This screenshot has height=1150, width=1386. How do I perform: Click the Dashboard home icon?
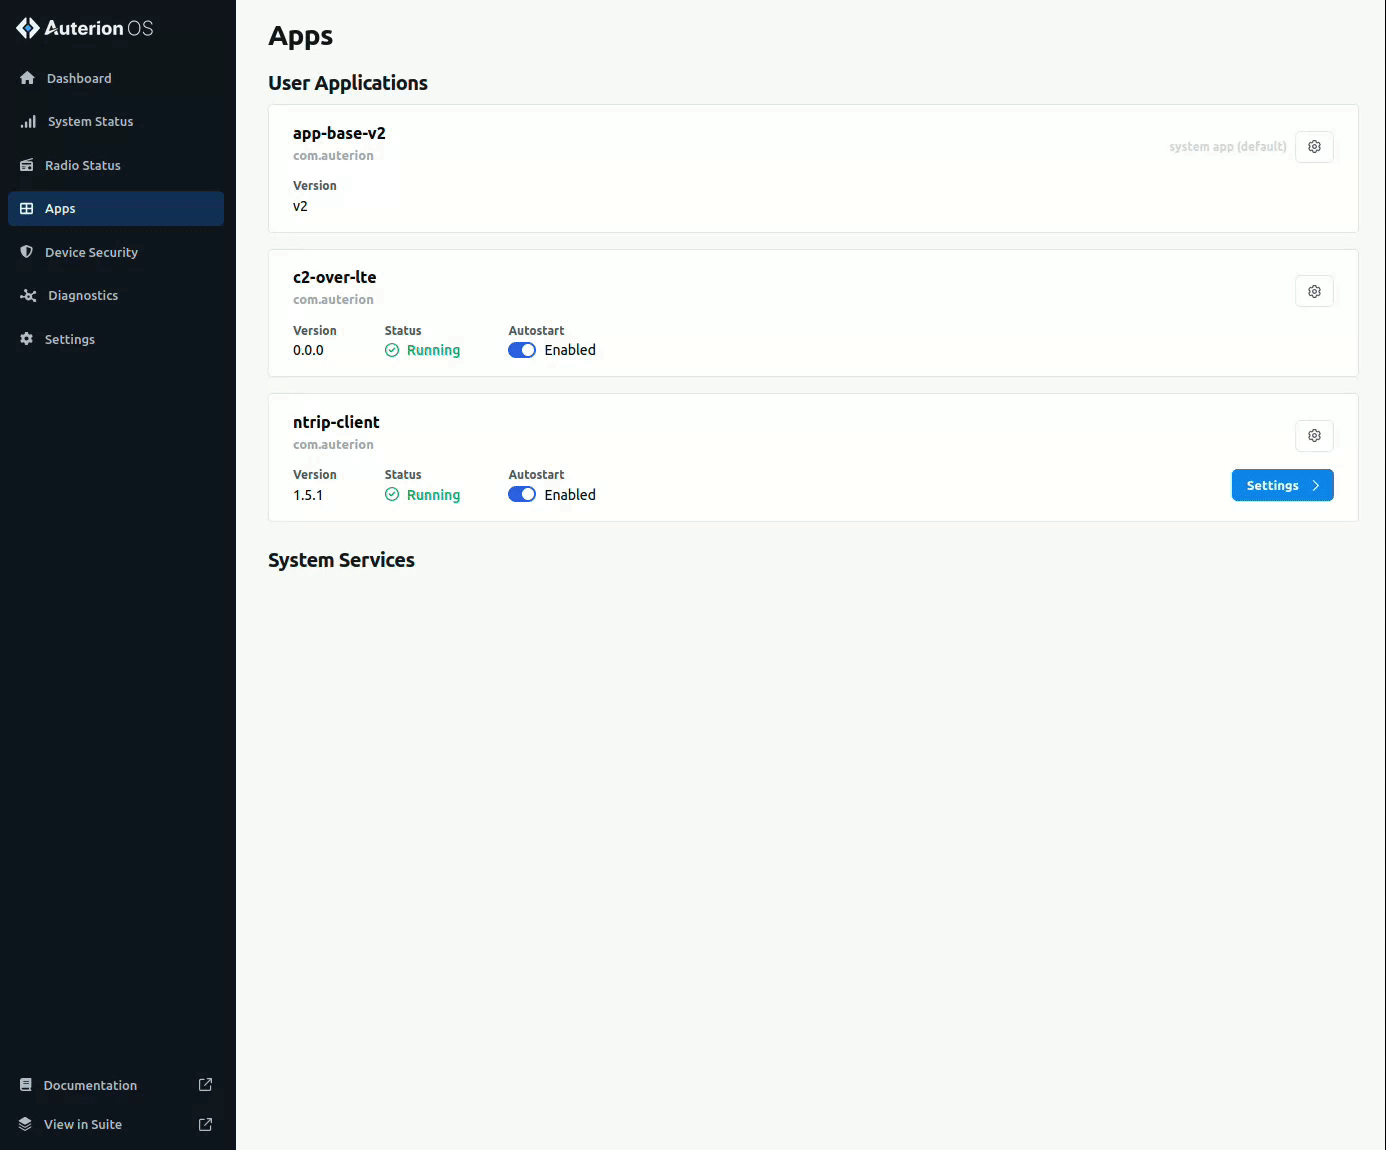(x=27, y=78)
